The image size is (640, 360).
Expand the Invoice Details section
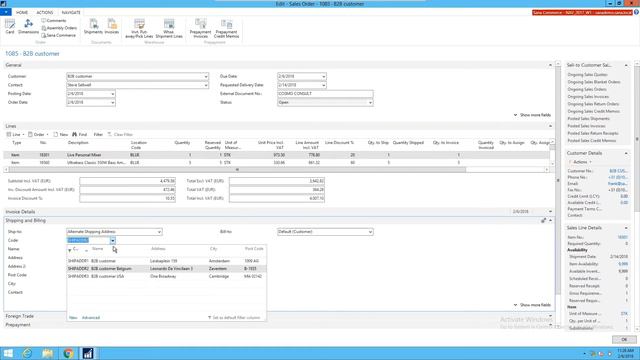[x=550, y=212]
